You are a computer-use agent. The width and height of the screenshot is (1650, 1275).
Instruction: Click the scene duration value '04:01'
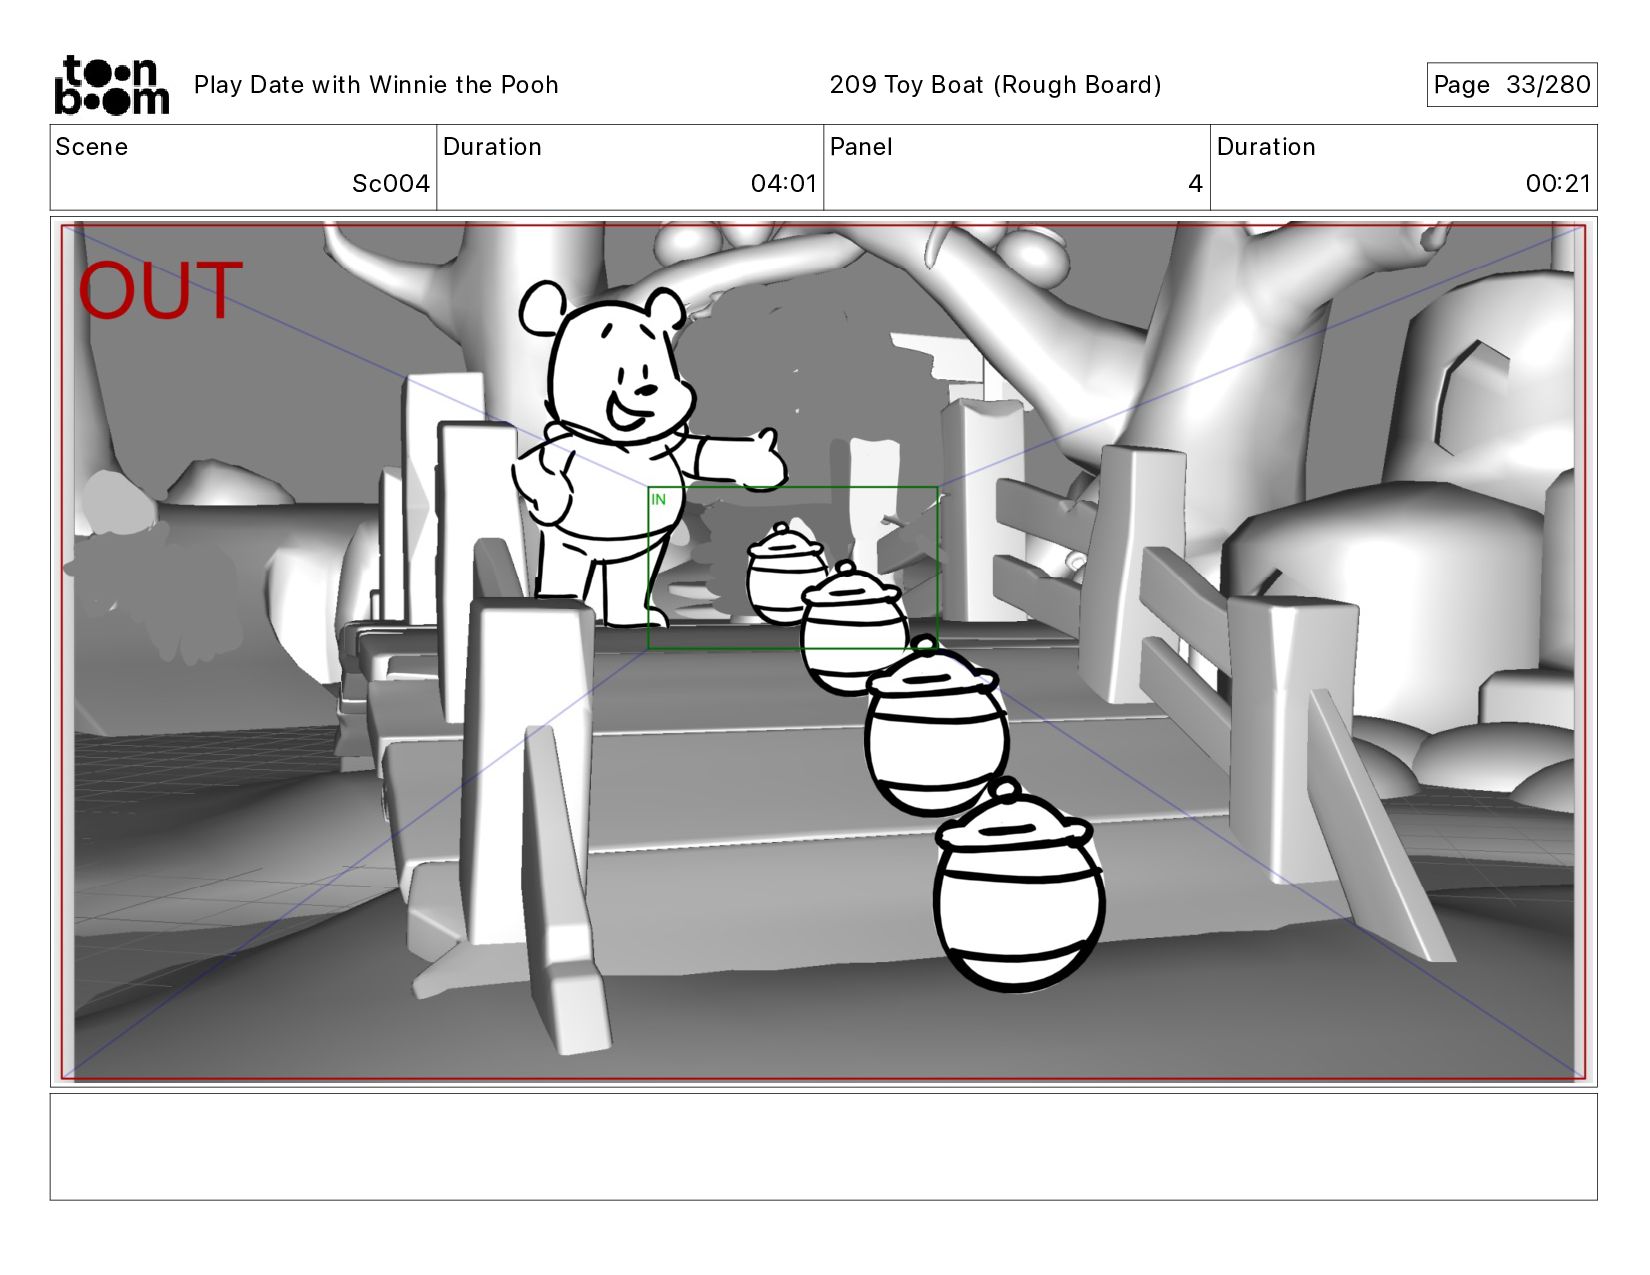tap(784, 184)
